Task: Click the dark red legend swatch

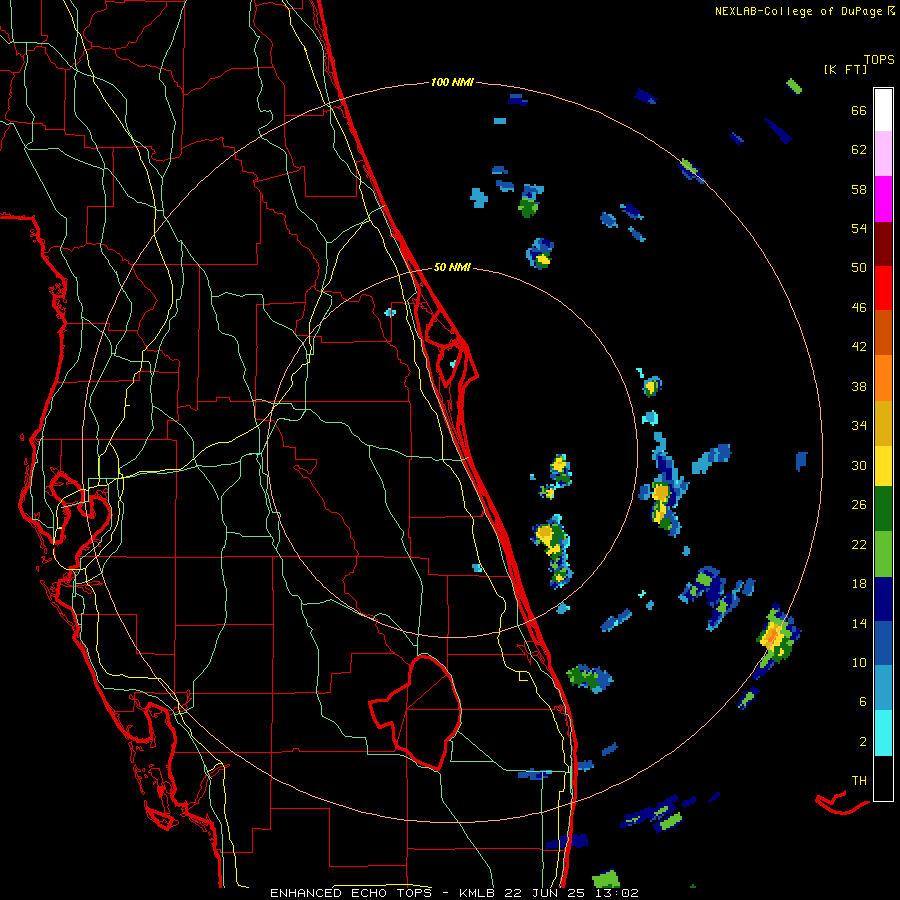Action: point(883,244)
